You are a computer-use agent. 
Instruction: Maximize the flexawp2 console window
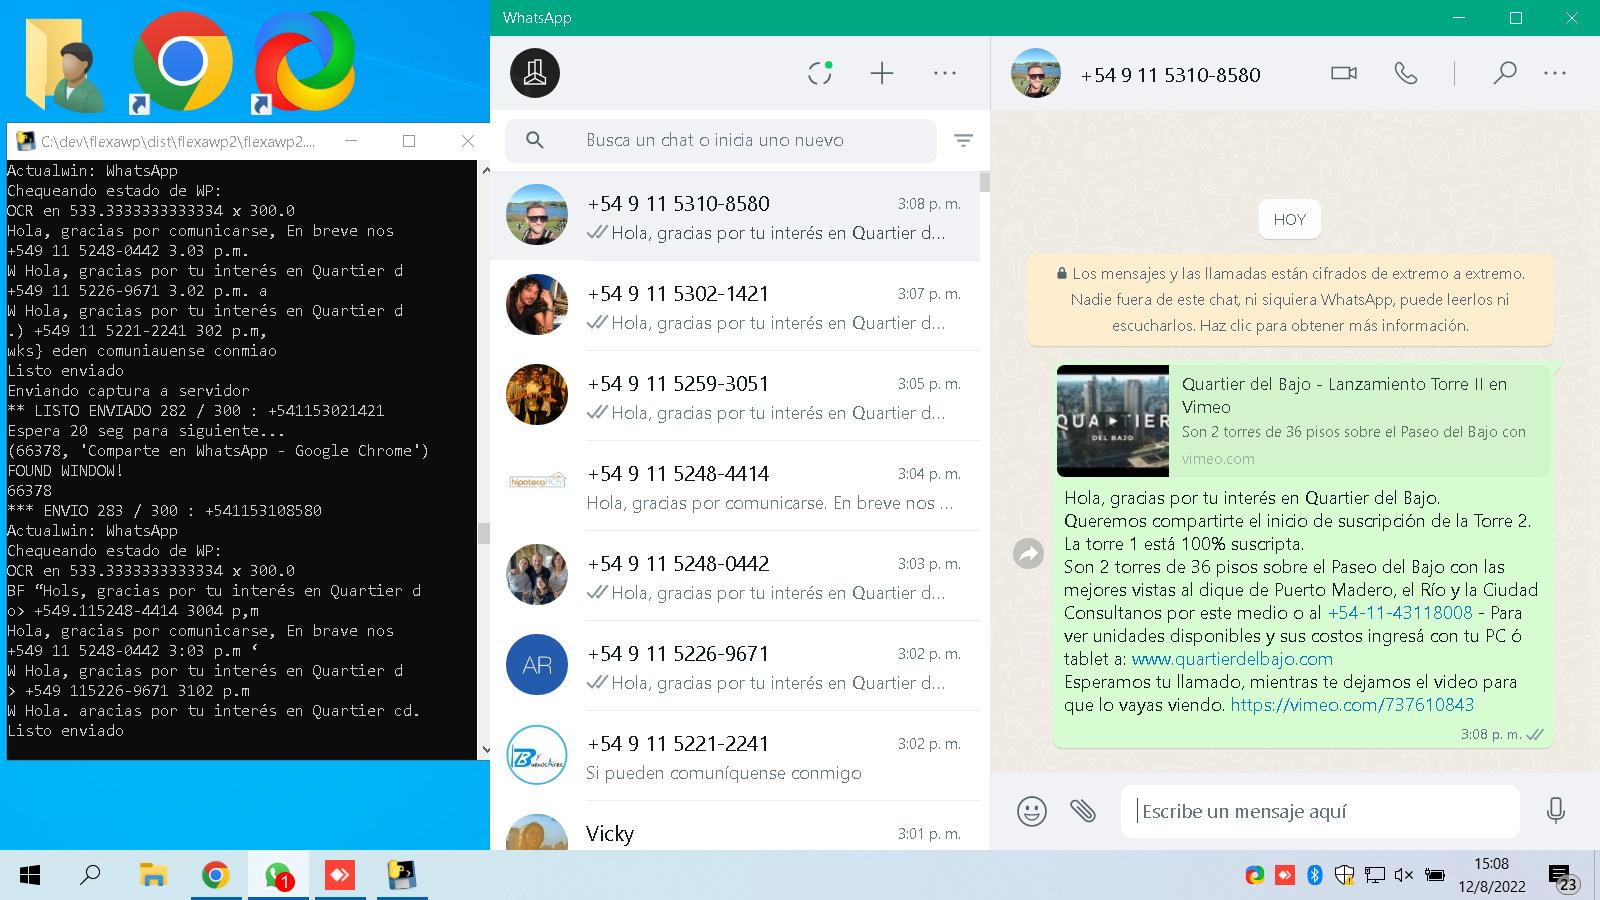(x=409, y=141)
